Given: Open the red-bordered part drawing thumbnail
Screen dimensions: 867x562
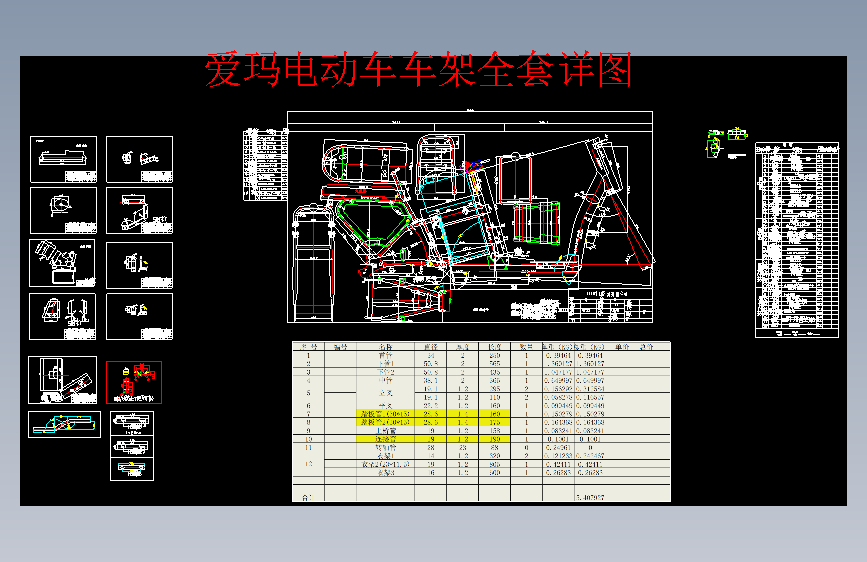Looking at the screenshot, I should pyautogui.click(x=134, y=382).
